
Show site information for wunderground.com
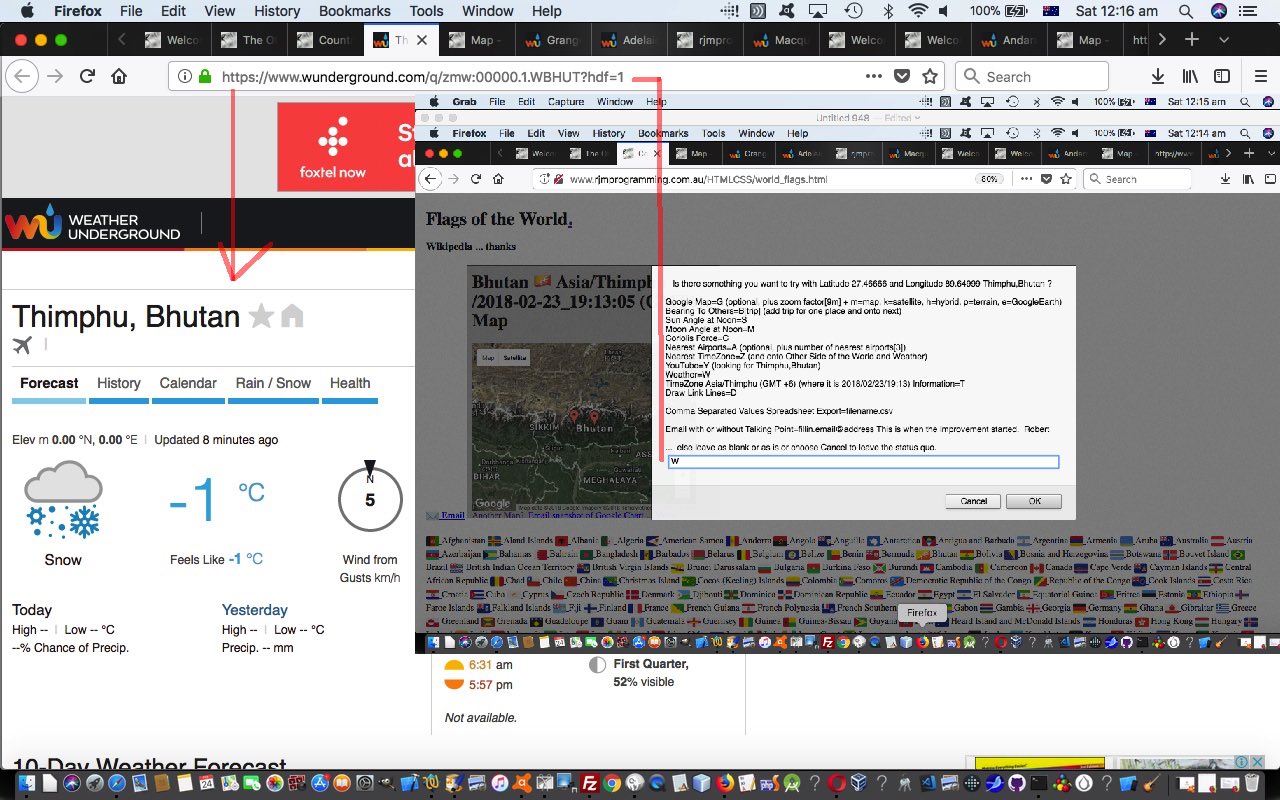pos(184,76)
